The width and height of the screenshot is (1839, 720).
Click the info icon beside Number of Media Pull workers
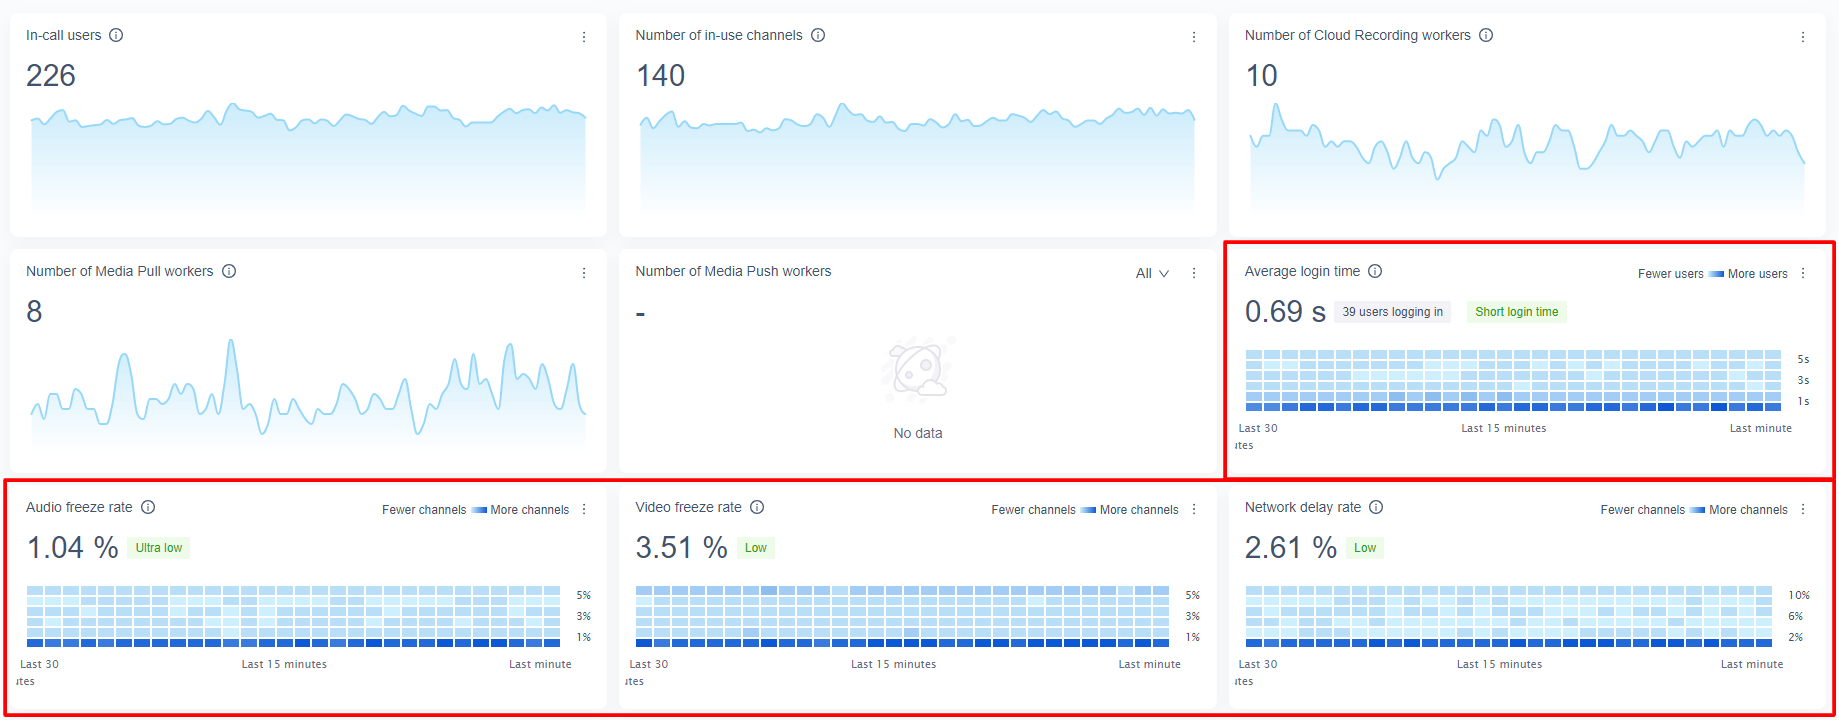click(x=229, y=271)
